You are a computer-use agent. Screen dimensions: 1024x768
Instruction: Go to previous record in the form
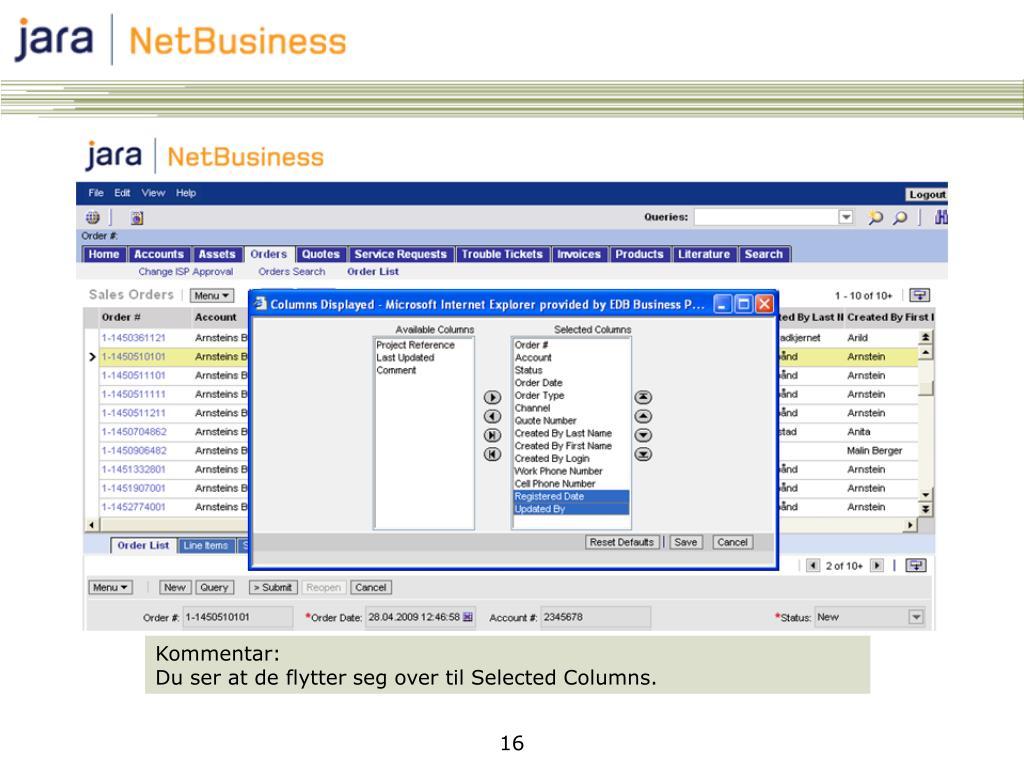tap(813, 566)
